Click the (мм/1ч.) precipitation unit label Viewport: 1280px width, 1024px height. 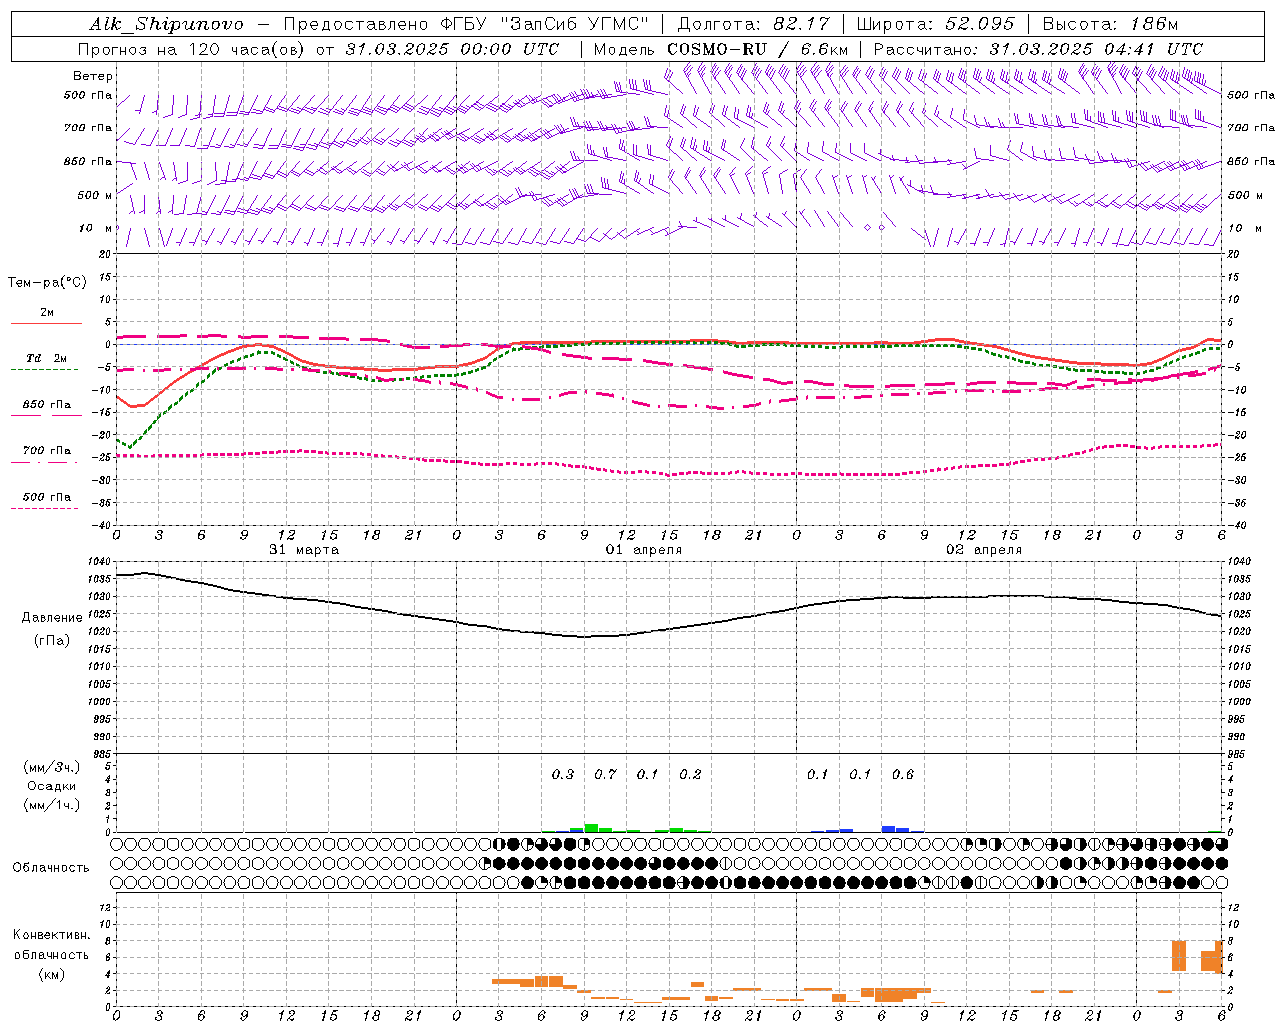pyautogui.click(x=52, y=805)
